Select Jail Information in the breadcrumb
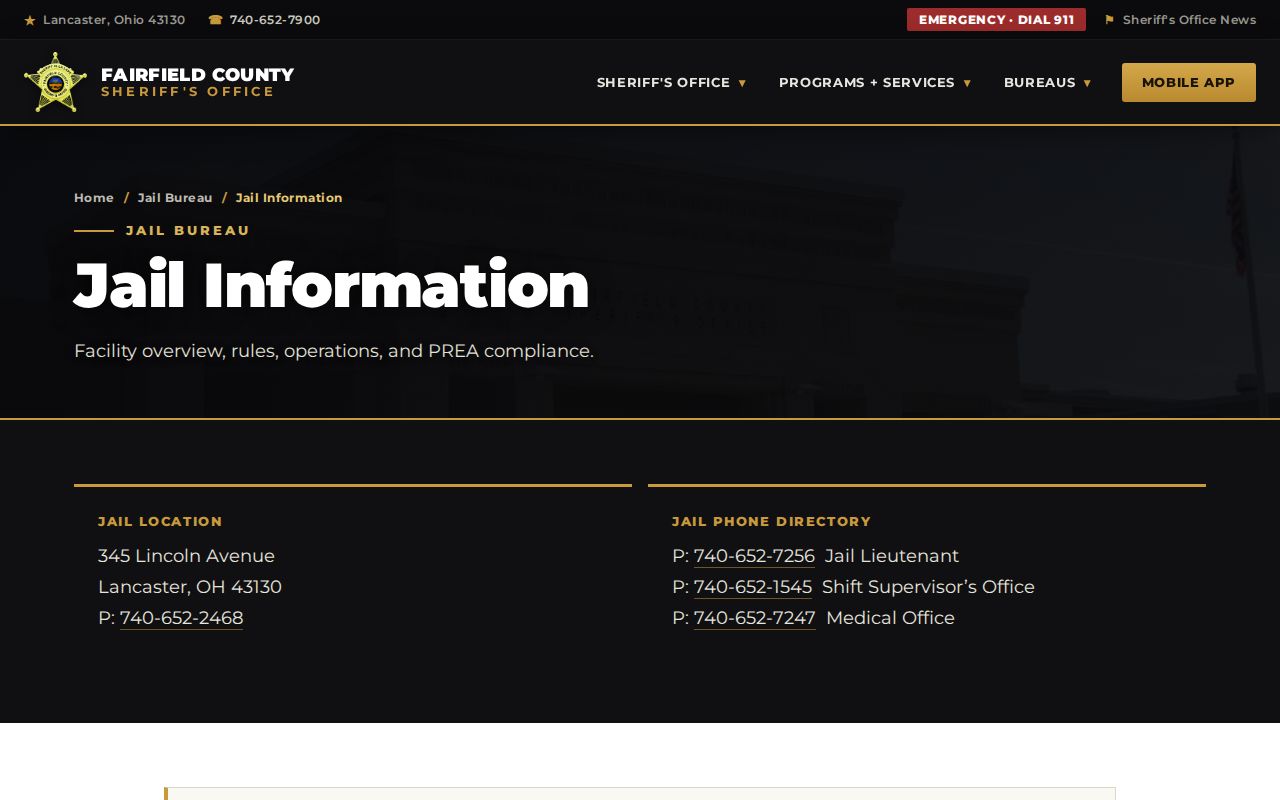 click(x=289, y=198)
